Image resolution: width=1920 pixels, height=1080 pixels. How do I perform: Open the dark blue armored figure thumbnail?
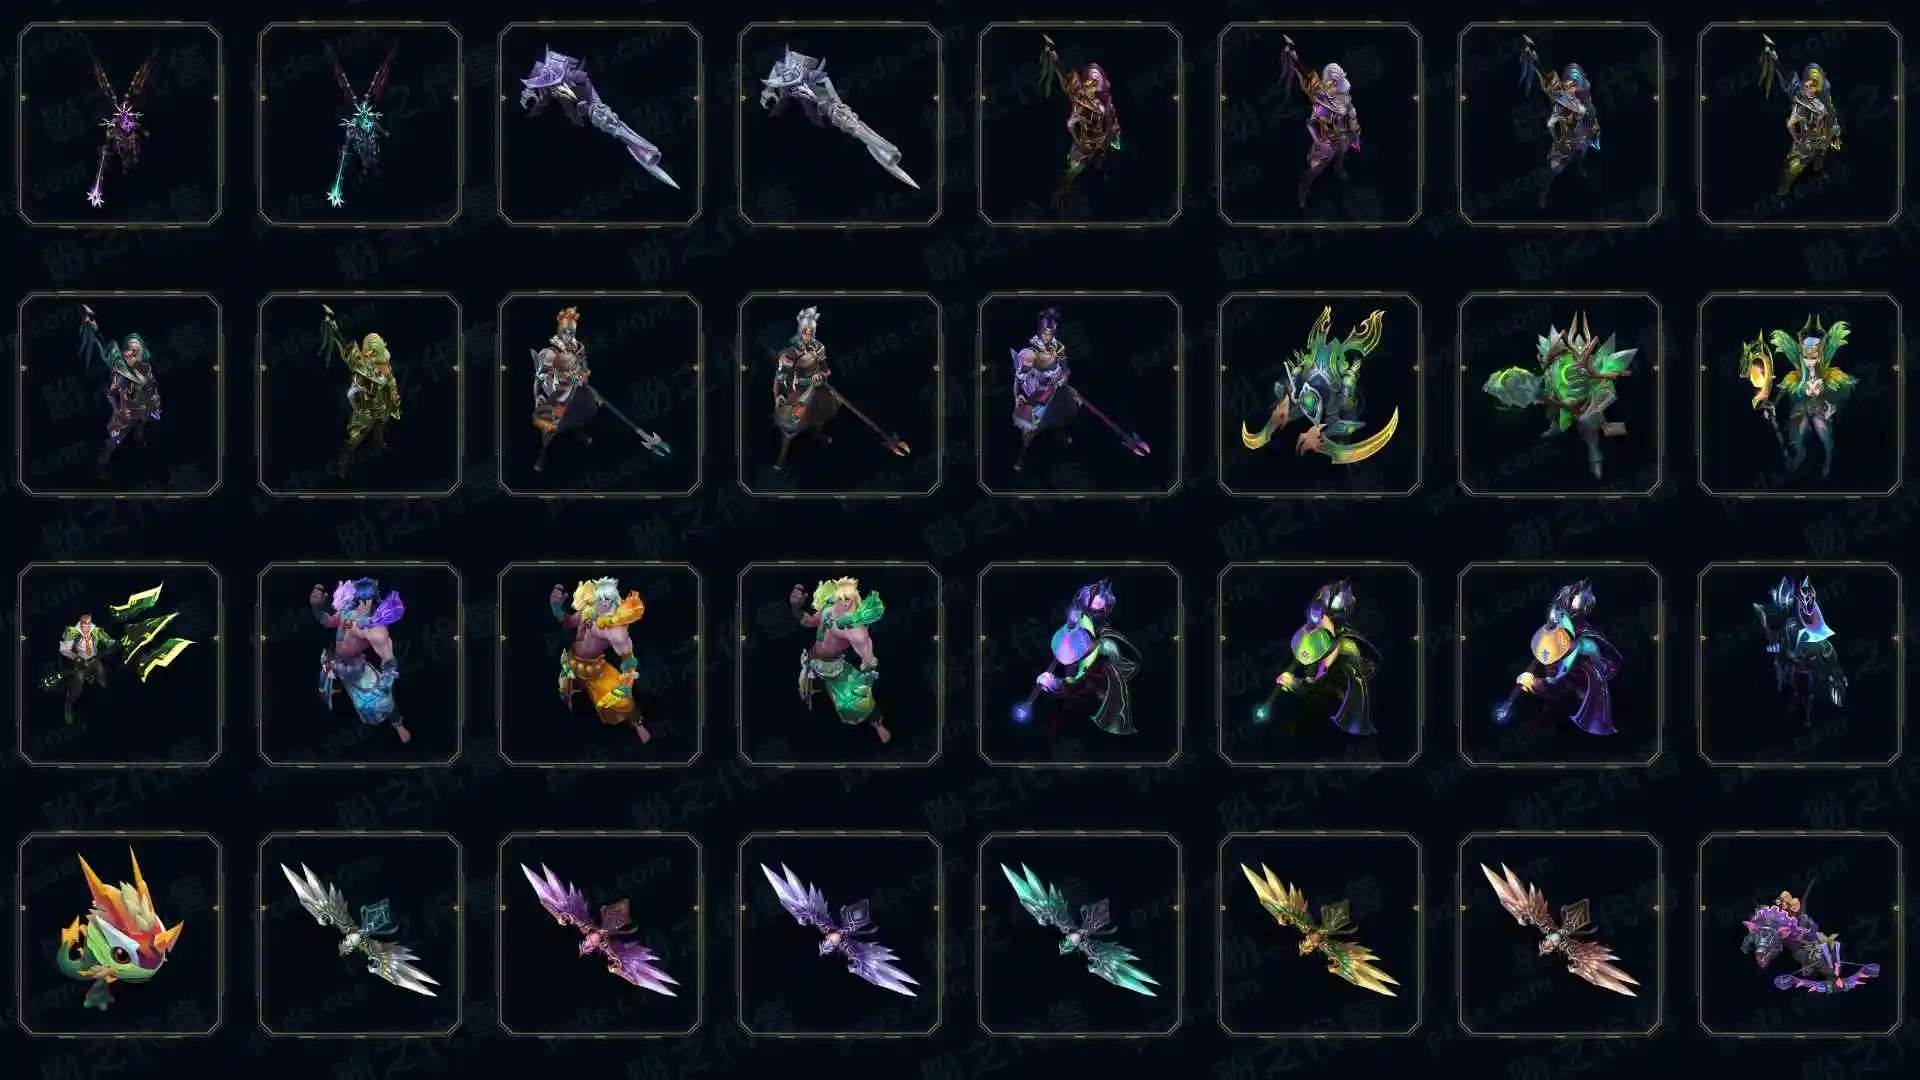pos(1800,664)
